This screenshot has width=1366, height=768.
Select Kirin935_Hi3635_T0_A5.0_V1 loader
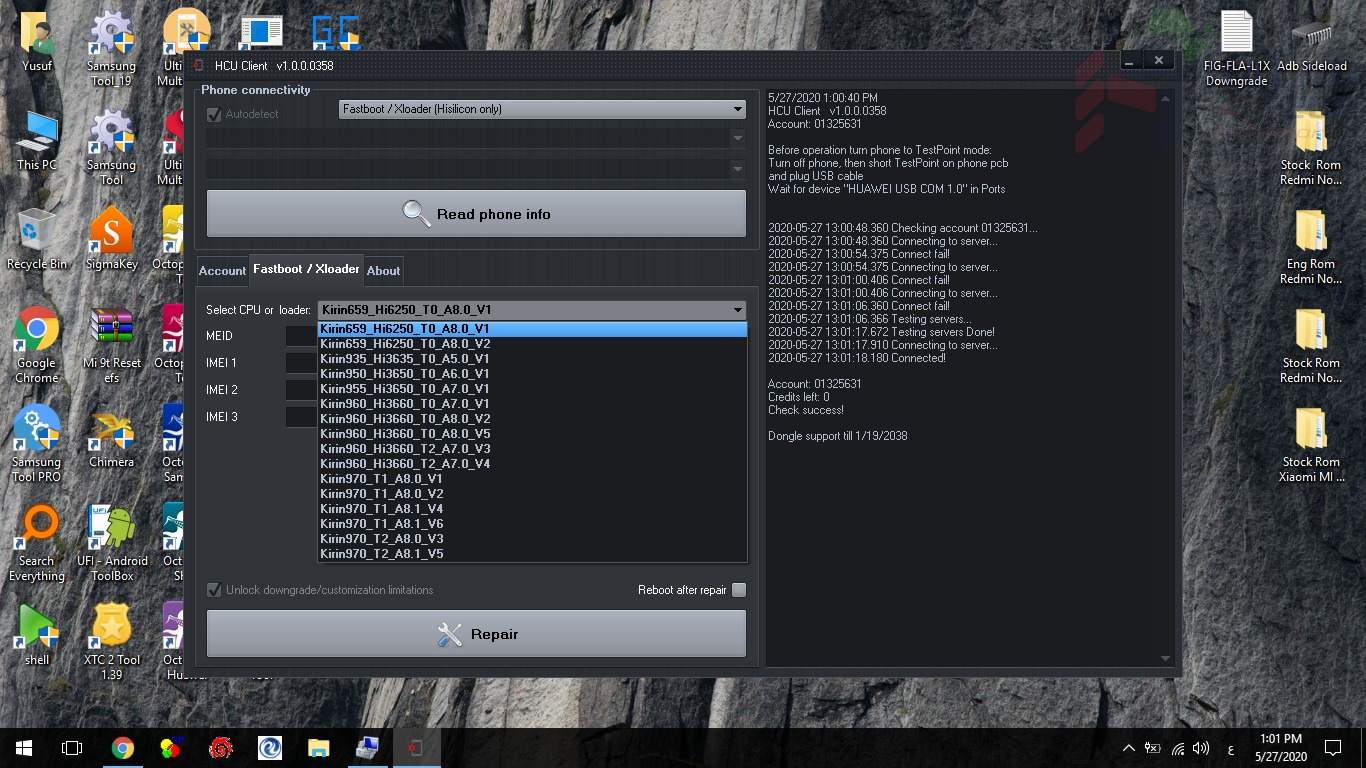coord(532,359)
